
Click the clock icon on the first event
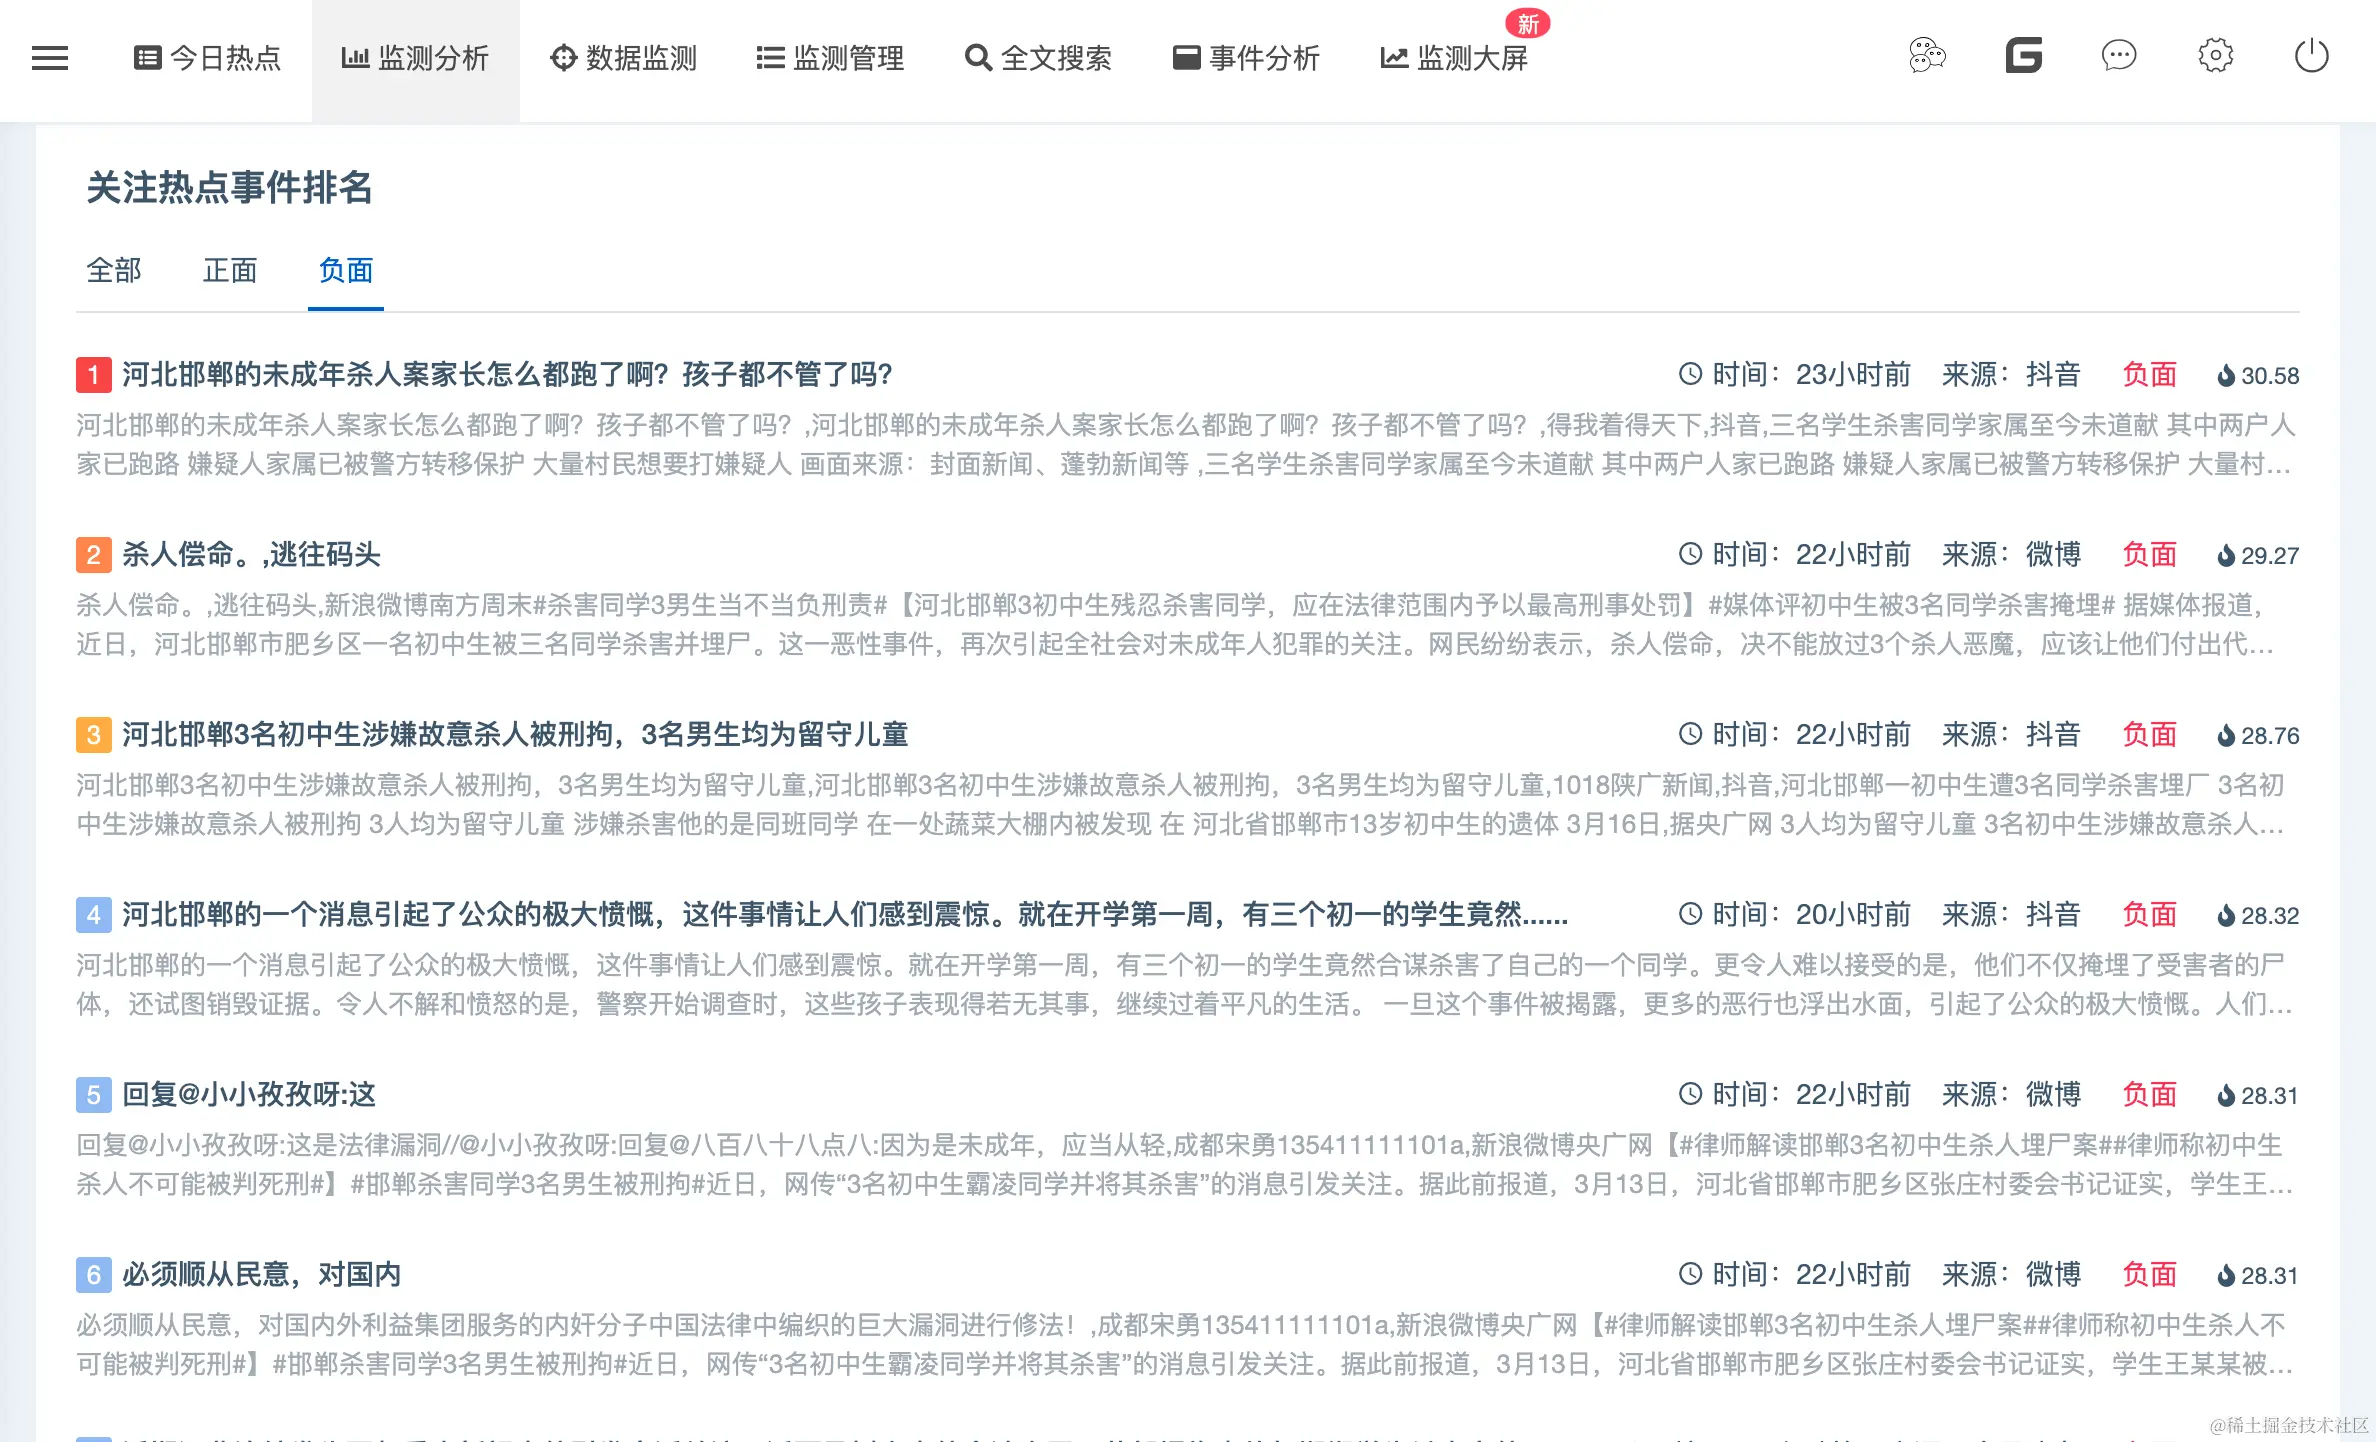(x=1690, y=374)
